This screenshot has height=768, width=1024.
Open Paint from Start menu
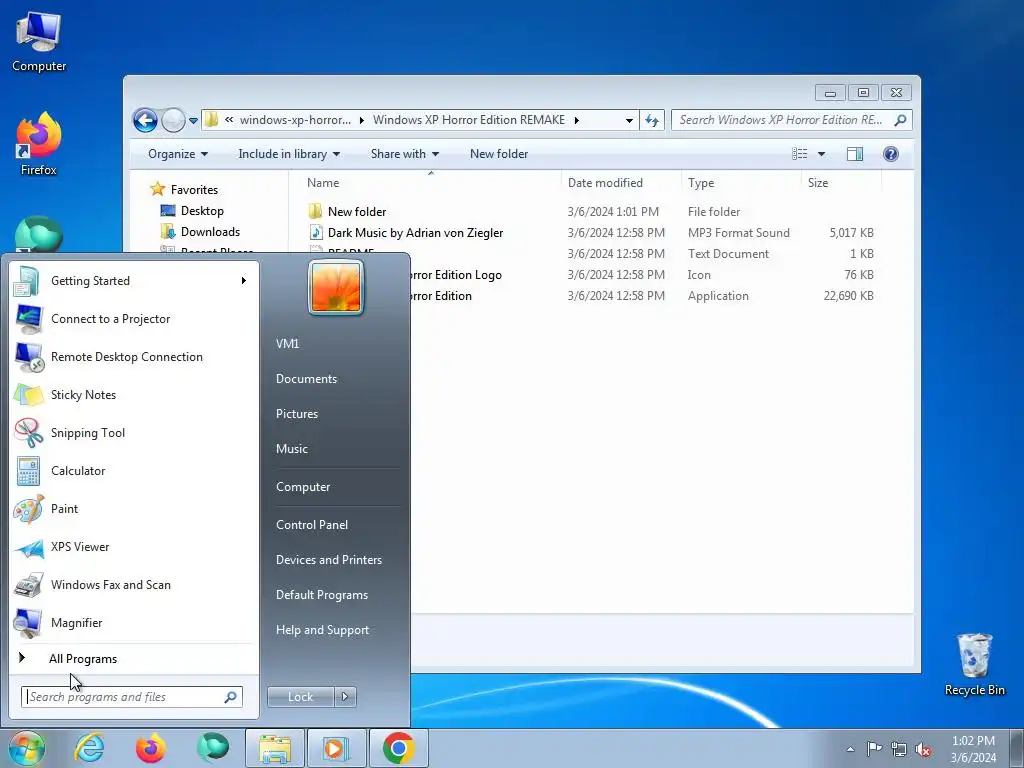[134, 509]
